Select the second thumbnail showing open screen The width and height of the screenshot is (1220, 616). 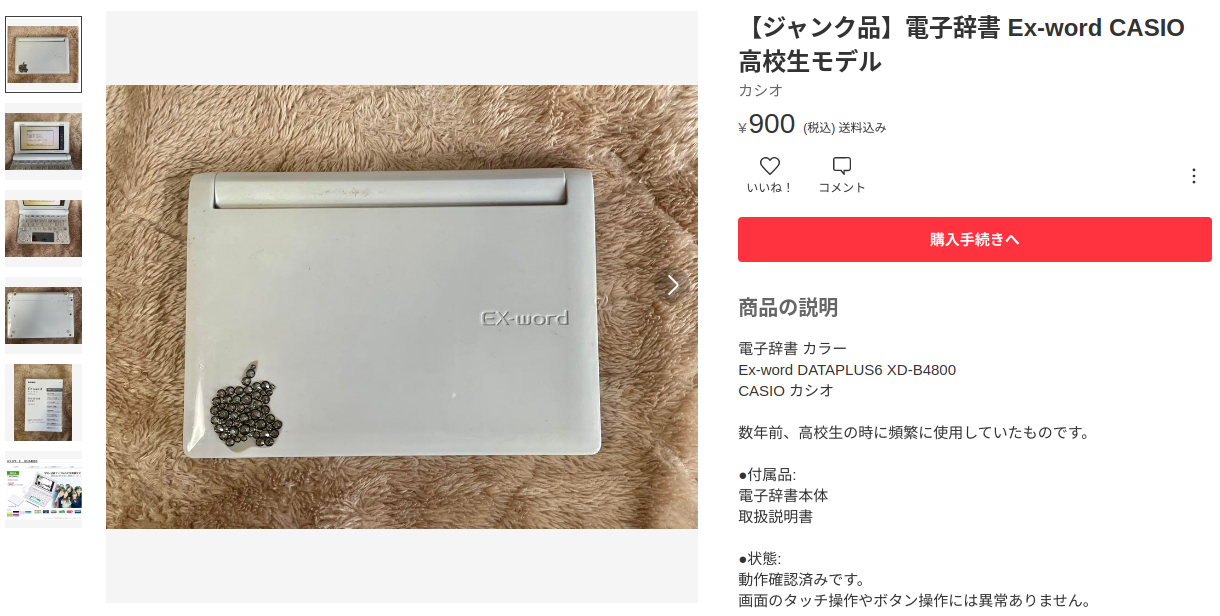[x=43, y=141]
